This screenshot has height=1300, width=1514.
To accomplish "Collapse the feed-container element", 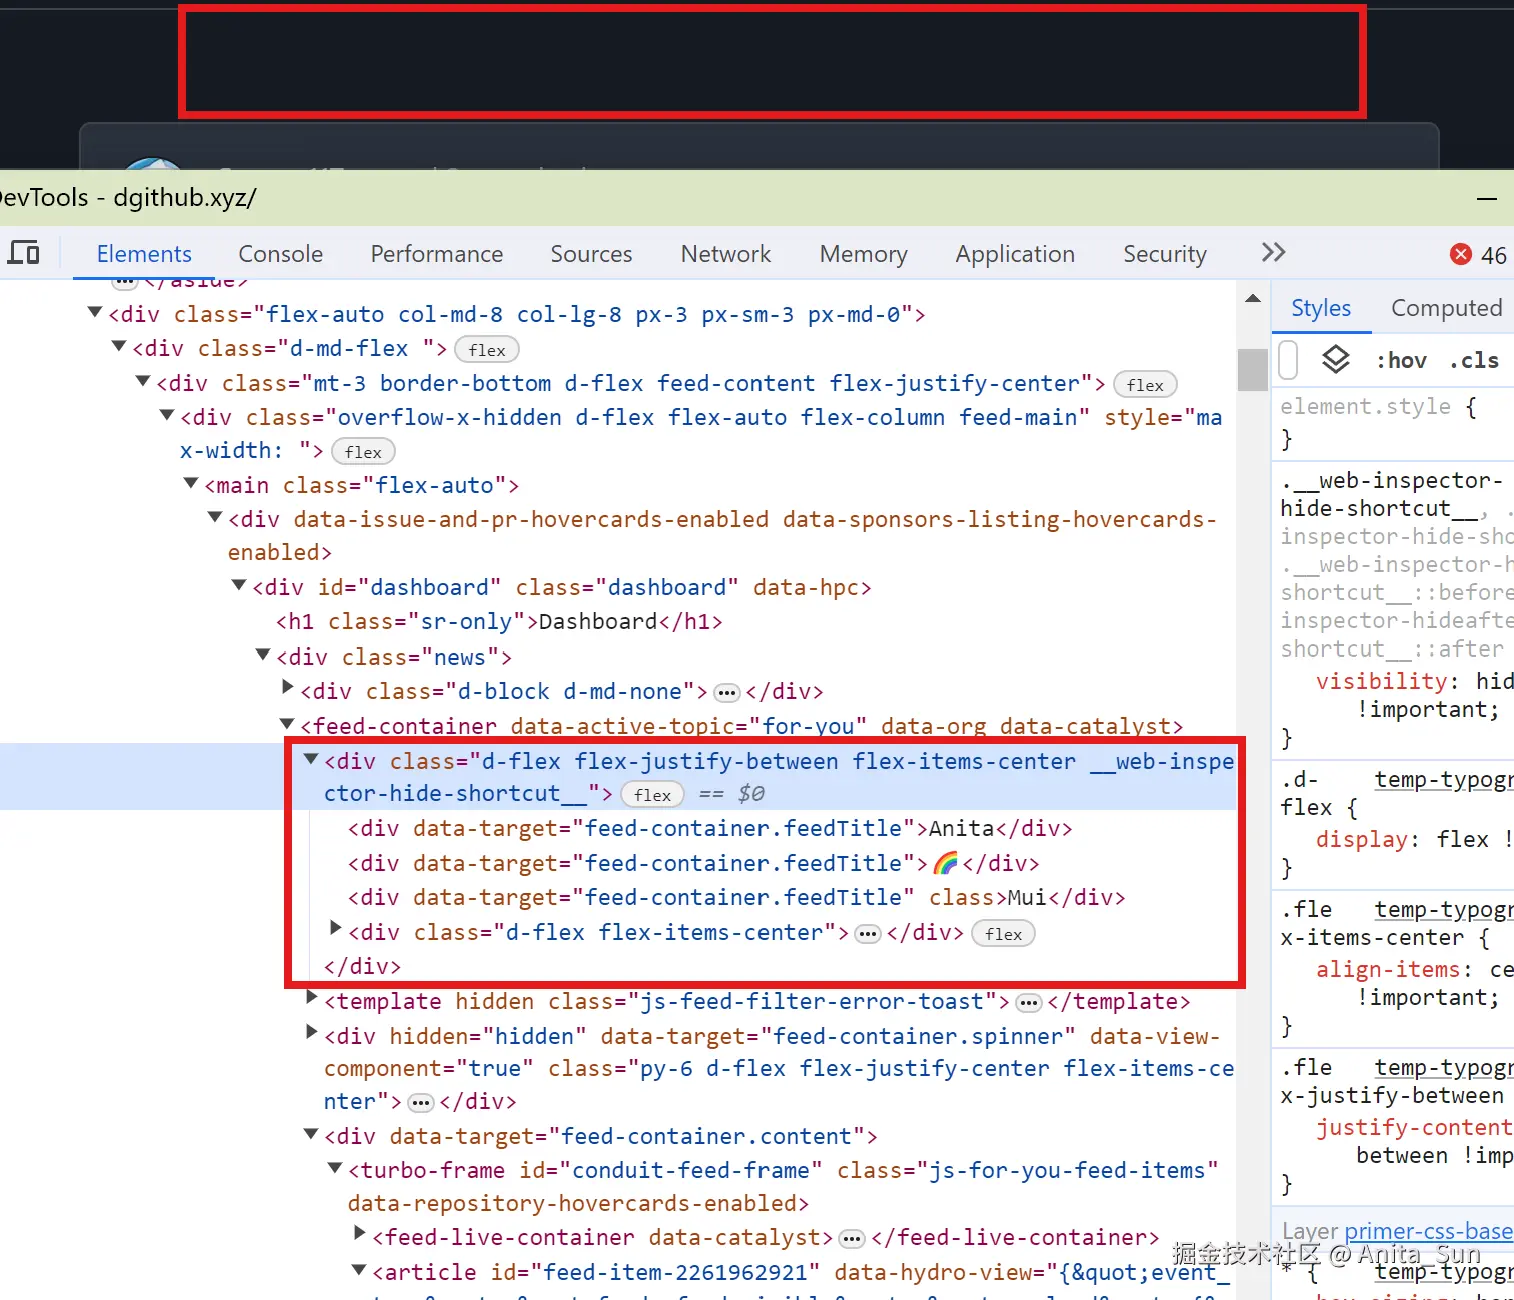I will pyautogui.click(x=287, y=724).
